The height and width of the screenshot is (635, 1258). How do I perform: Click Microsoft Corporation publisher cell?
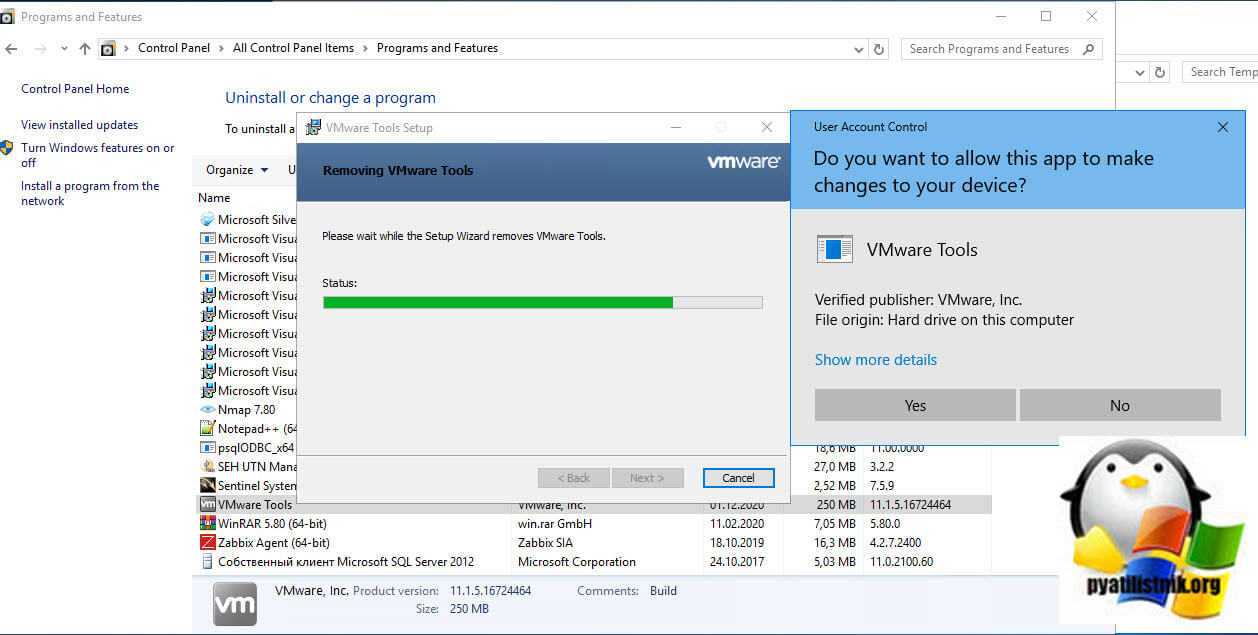click(577, 562)
